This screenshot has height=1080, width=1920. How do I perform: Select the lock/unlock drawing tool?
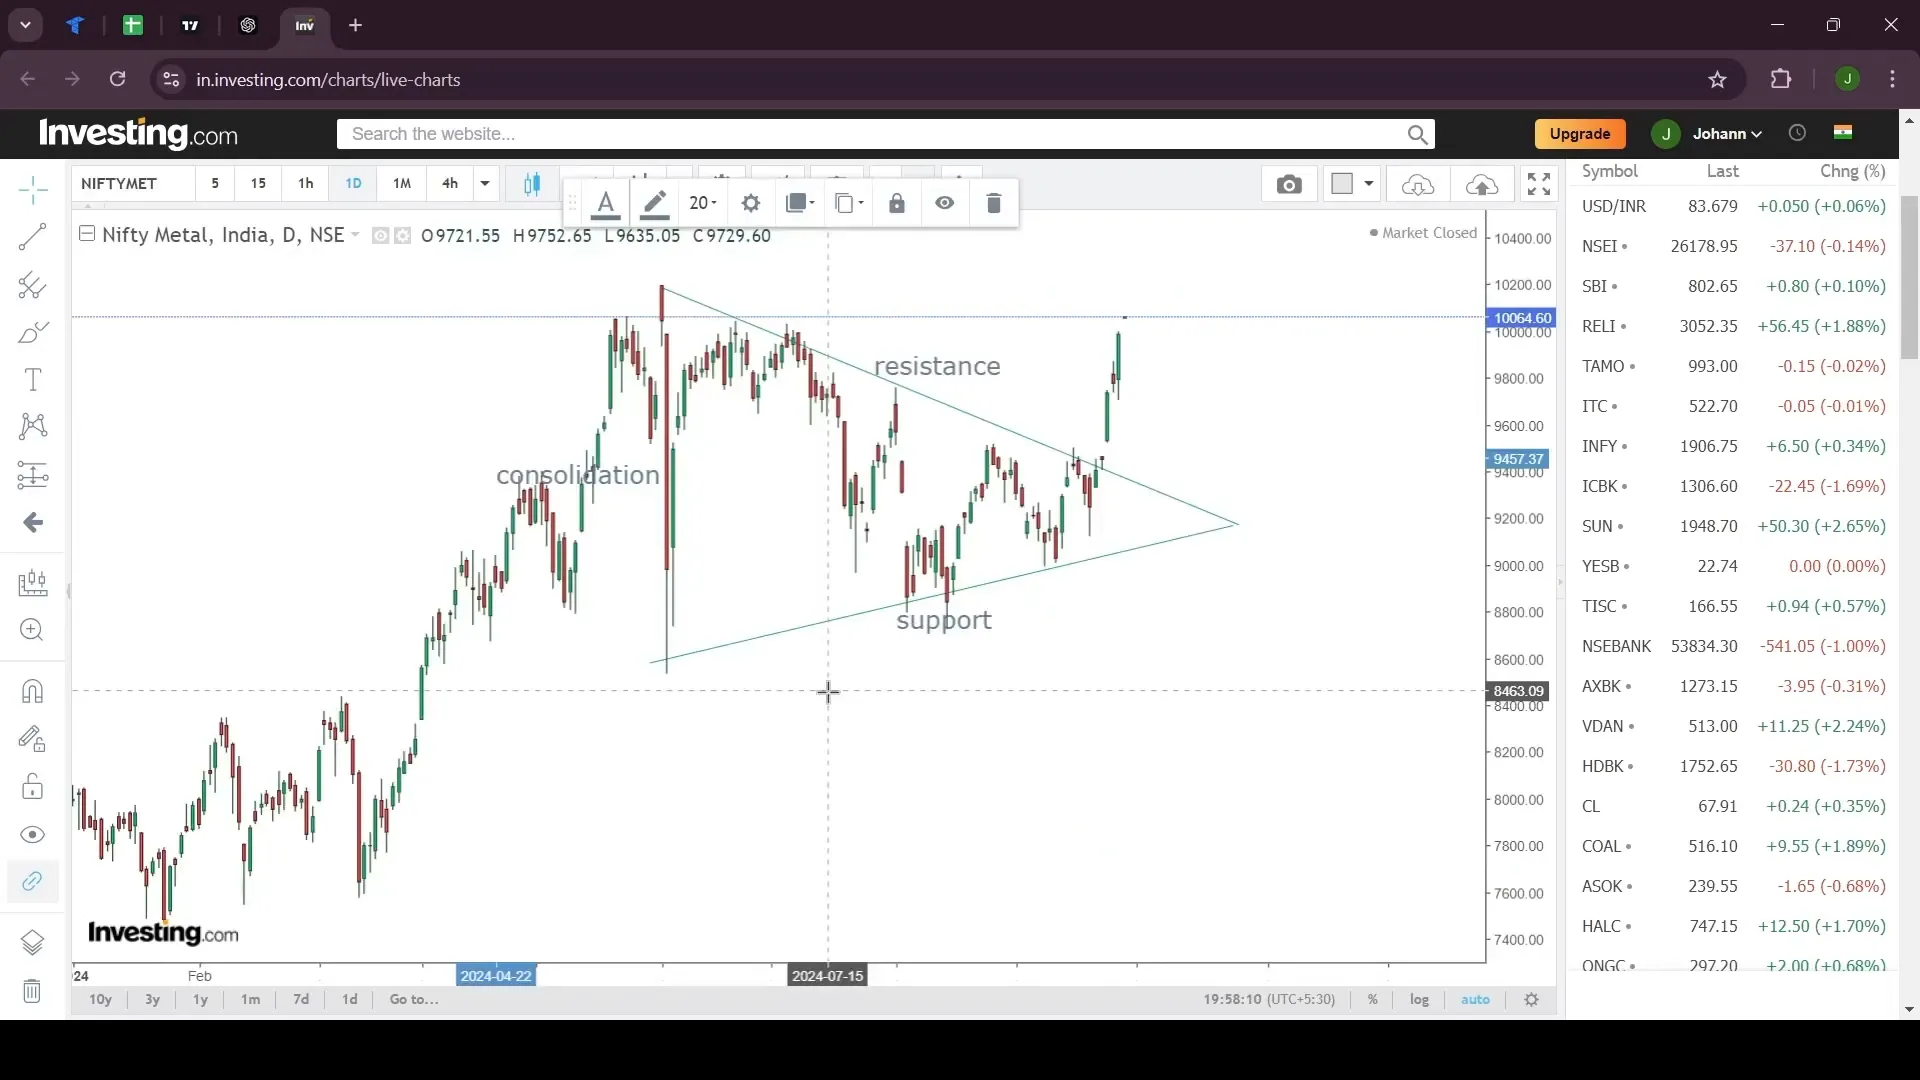click(x=897, y=203)
